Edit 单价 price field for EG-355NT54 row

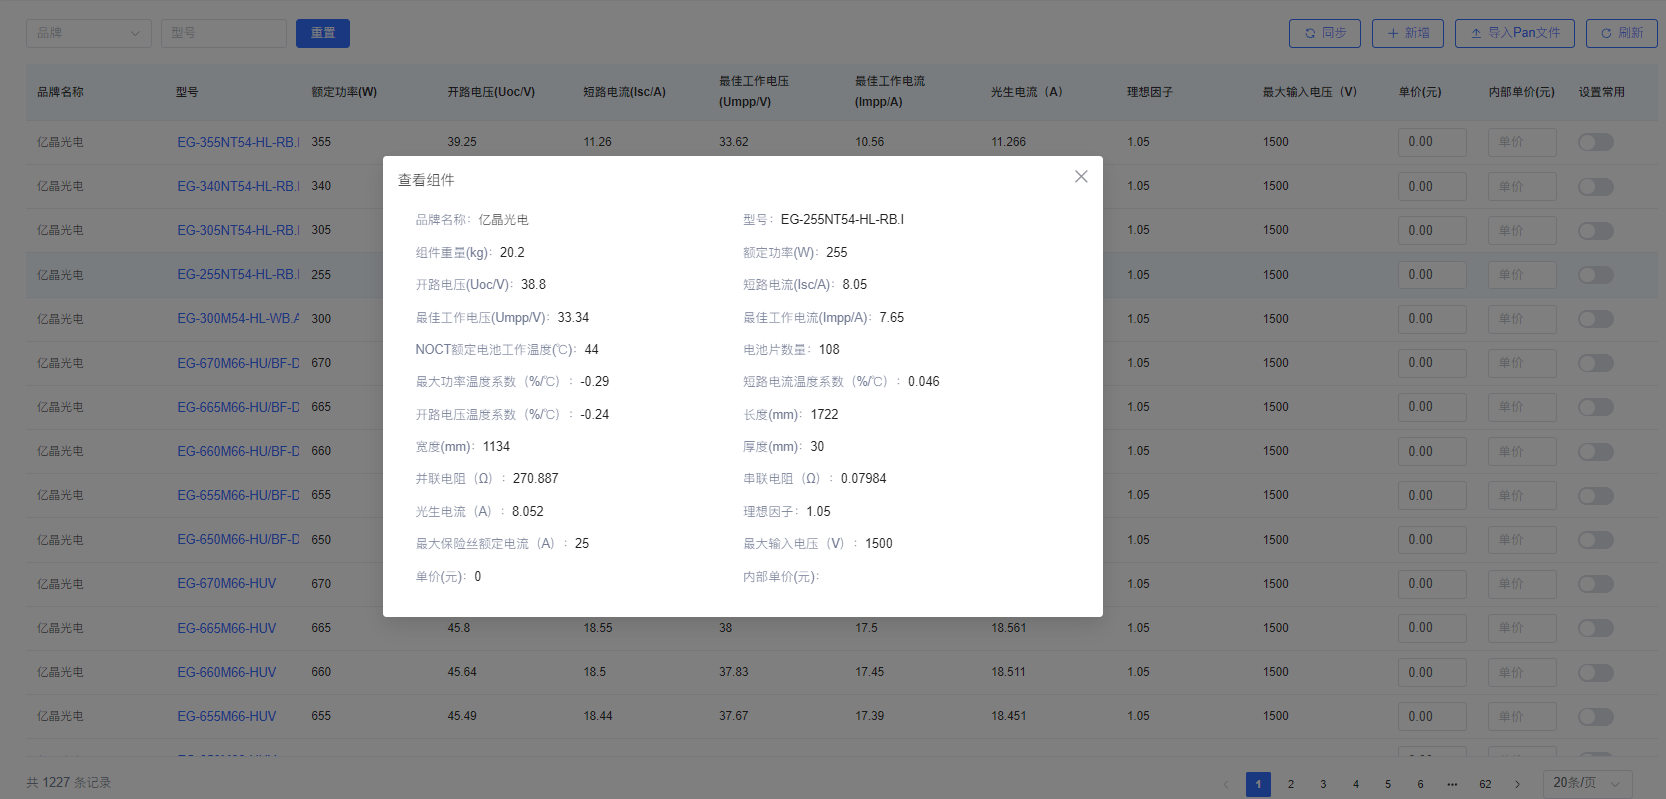[1432, 142]
